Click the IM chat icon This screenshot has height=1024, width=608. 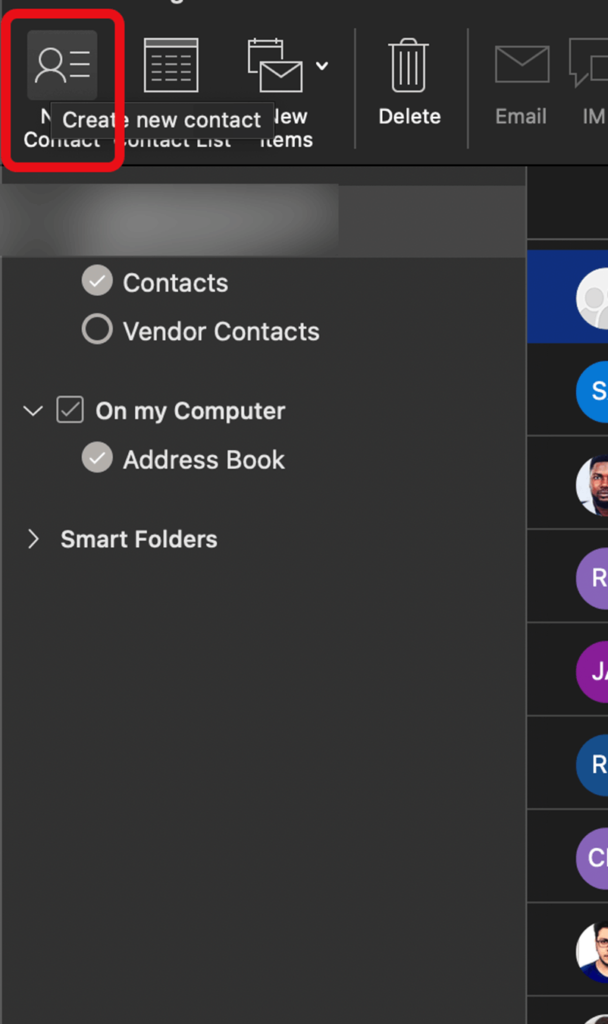(x=589, y=63)
